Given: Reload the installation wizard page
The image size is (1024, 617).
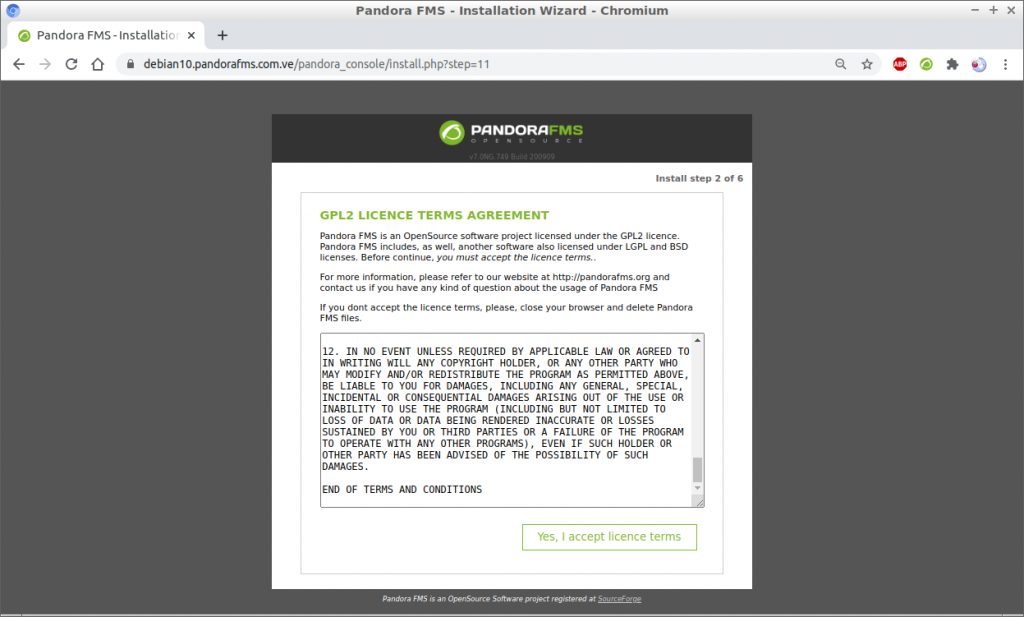Looking at the screenshot, I should pyautogui.click(x=71, y=64).
